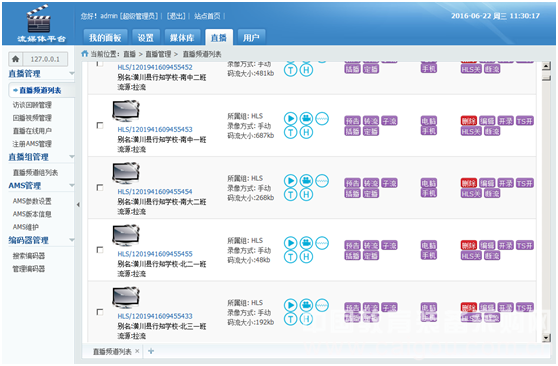The height and width of the screenshot is (366, 558).
Task: Click the T icon for channel 1201941609455454
Action: coord(290,195)
